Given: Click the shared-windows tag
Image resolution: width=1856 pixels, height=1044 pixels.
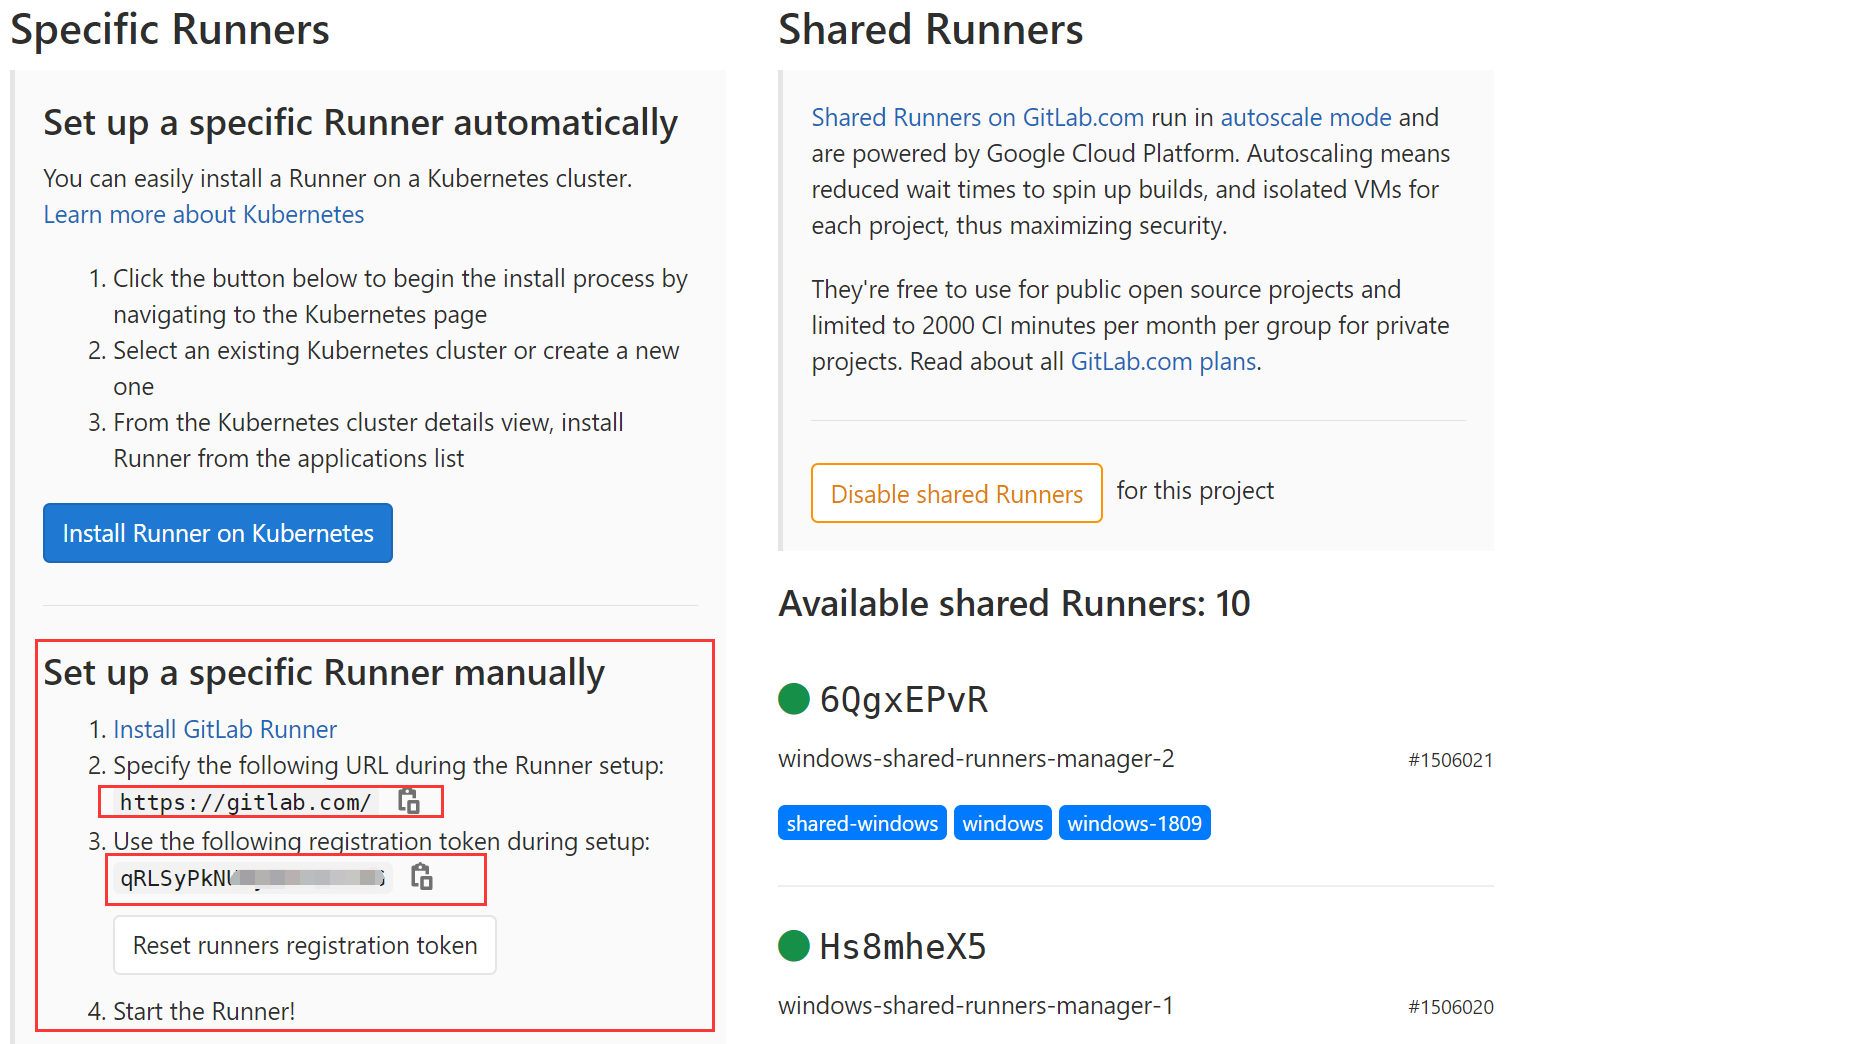Looking at the screenshot, I should (862, 823).
